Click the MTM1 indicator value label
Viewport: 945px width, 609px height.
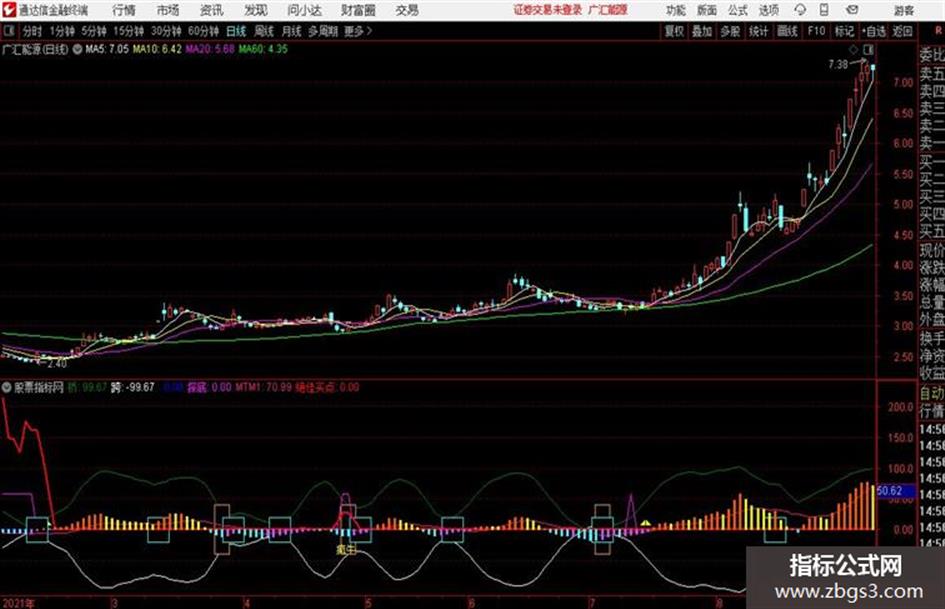[x=263, y=387]
